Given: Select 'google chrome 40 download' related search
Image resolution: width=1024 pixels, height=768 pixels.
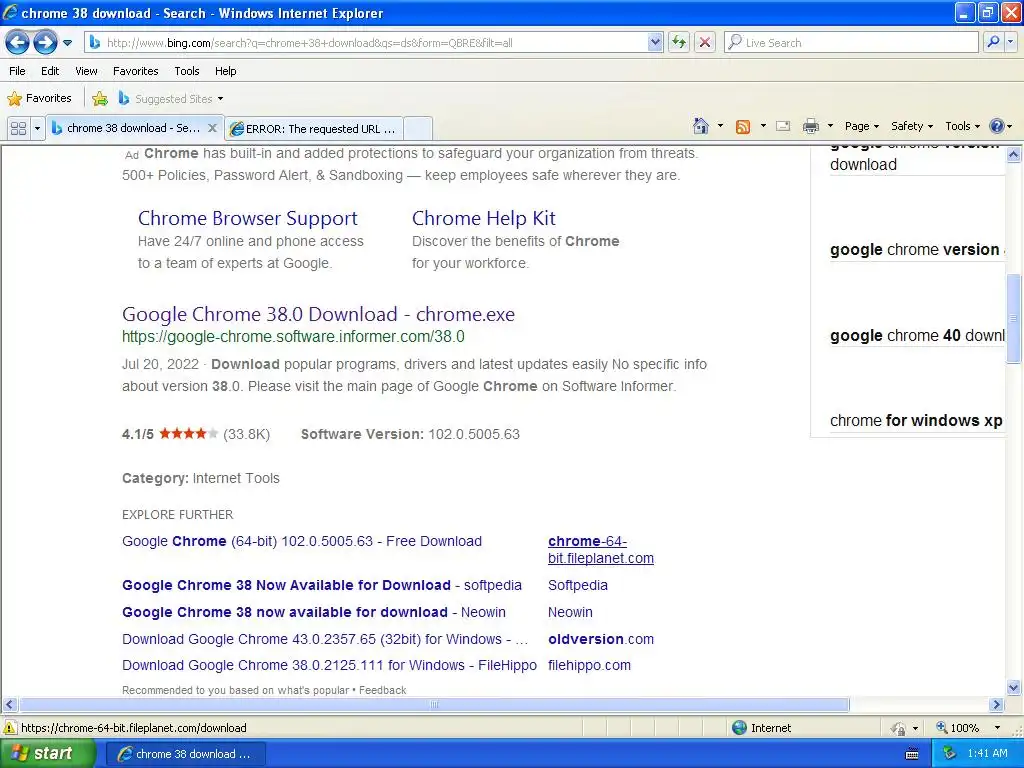Looking at the screenshot, I should tap(917, 336).
